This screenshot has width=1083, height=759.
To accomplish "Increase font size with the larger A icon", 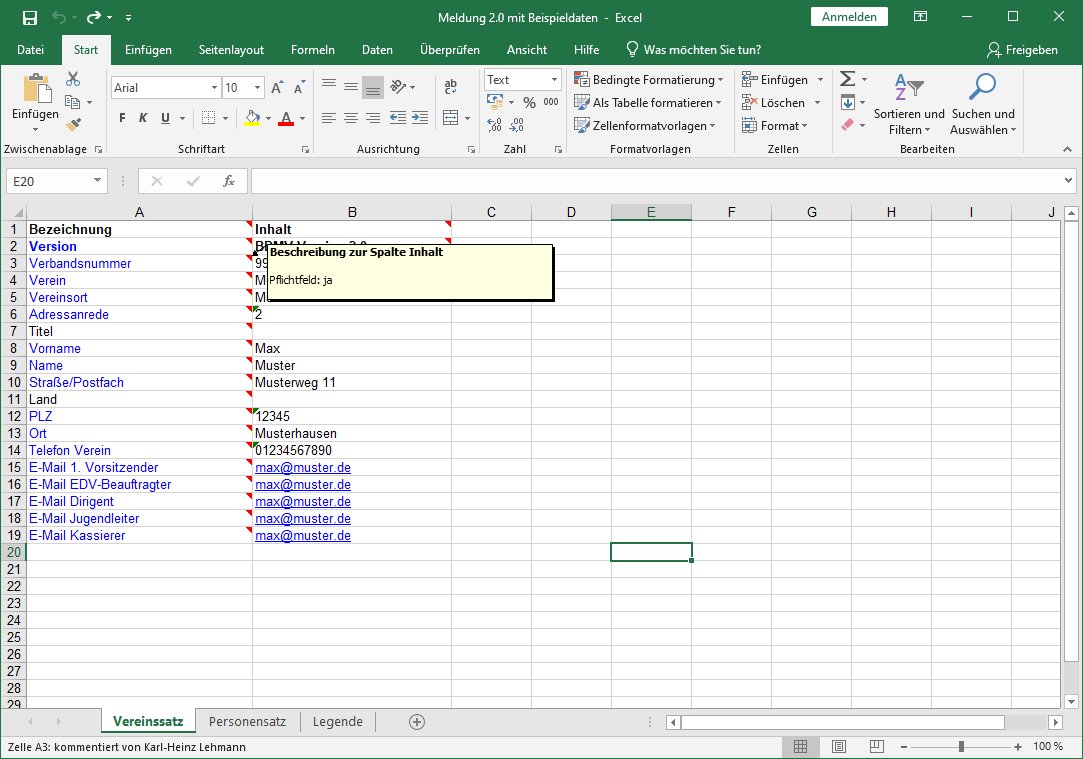I will [277, 88].
